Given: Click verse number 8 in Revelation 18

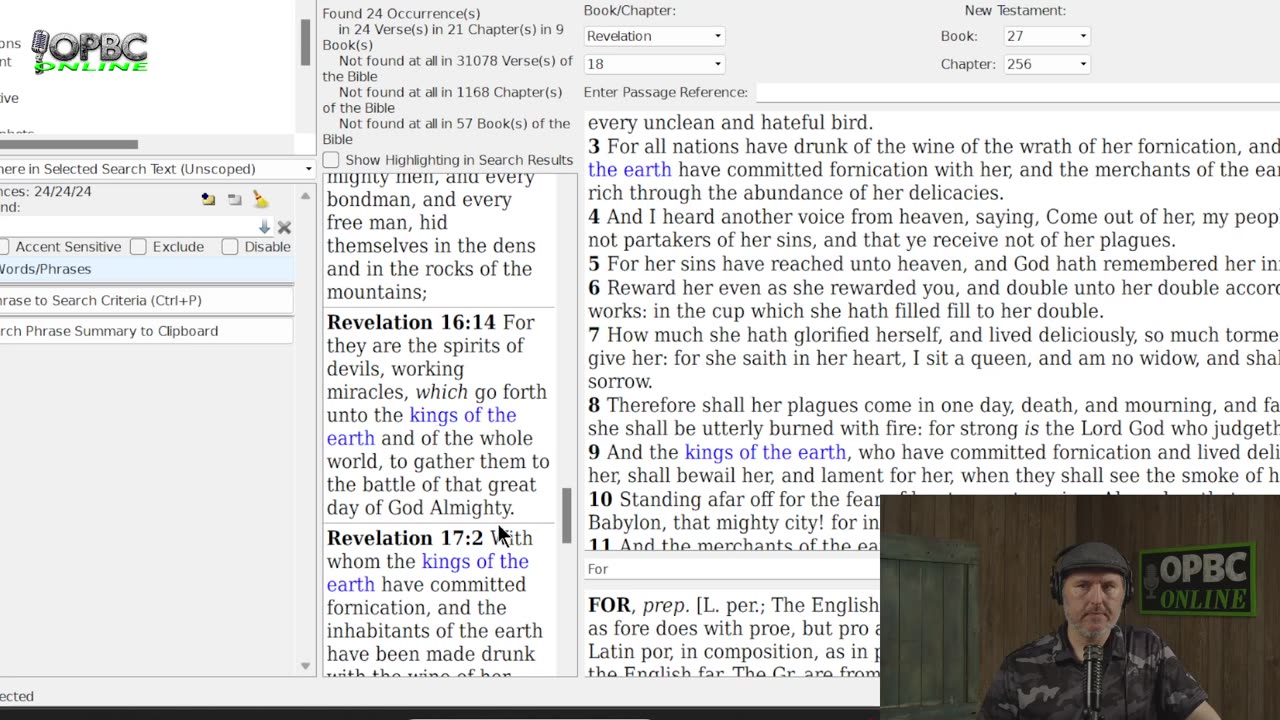Looking at the screenshot, I should pos(594,405).
